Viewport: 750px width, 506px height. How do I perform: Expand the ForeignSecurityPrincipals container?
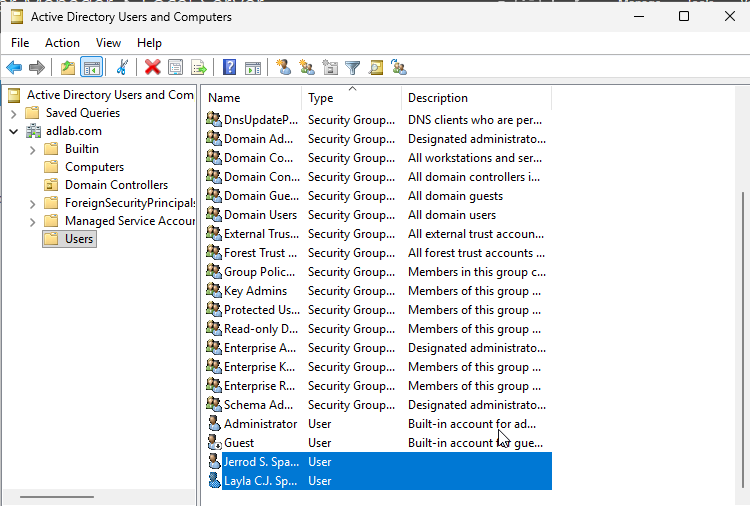coord(32,204)
